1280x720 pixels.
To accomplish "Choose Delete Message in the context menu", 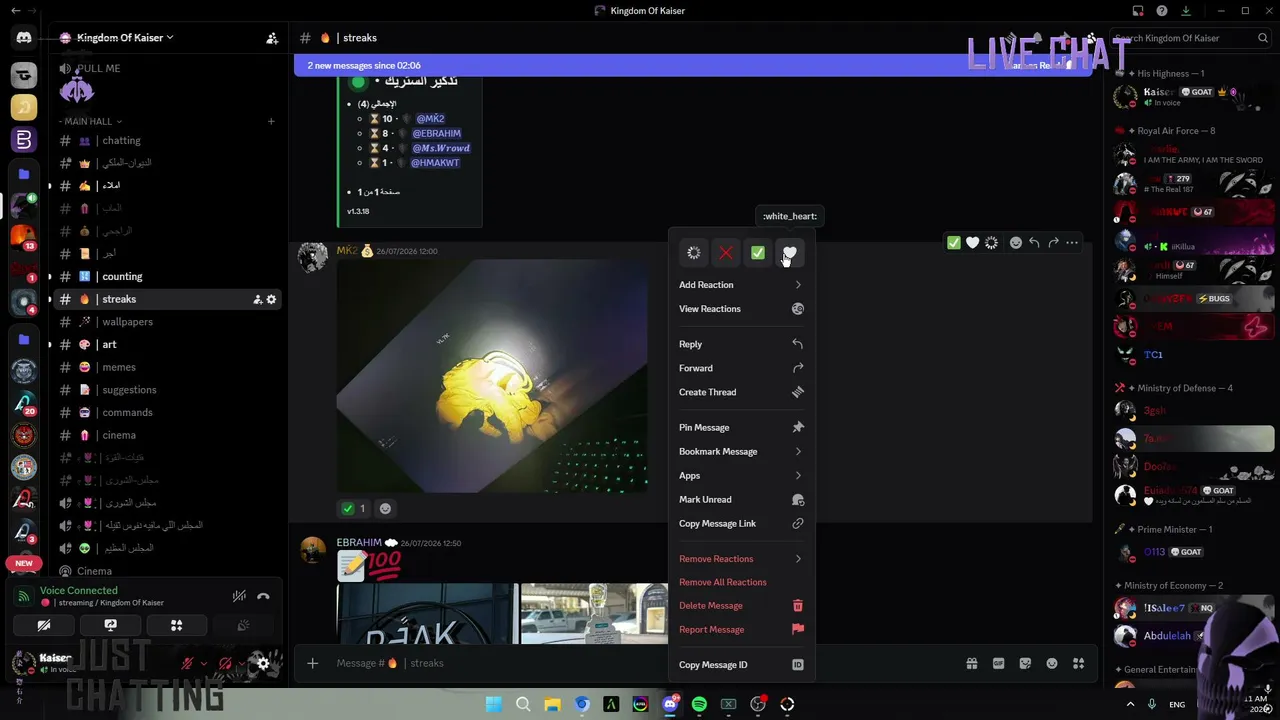I will pyautogui.click(x=741, y=605).
